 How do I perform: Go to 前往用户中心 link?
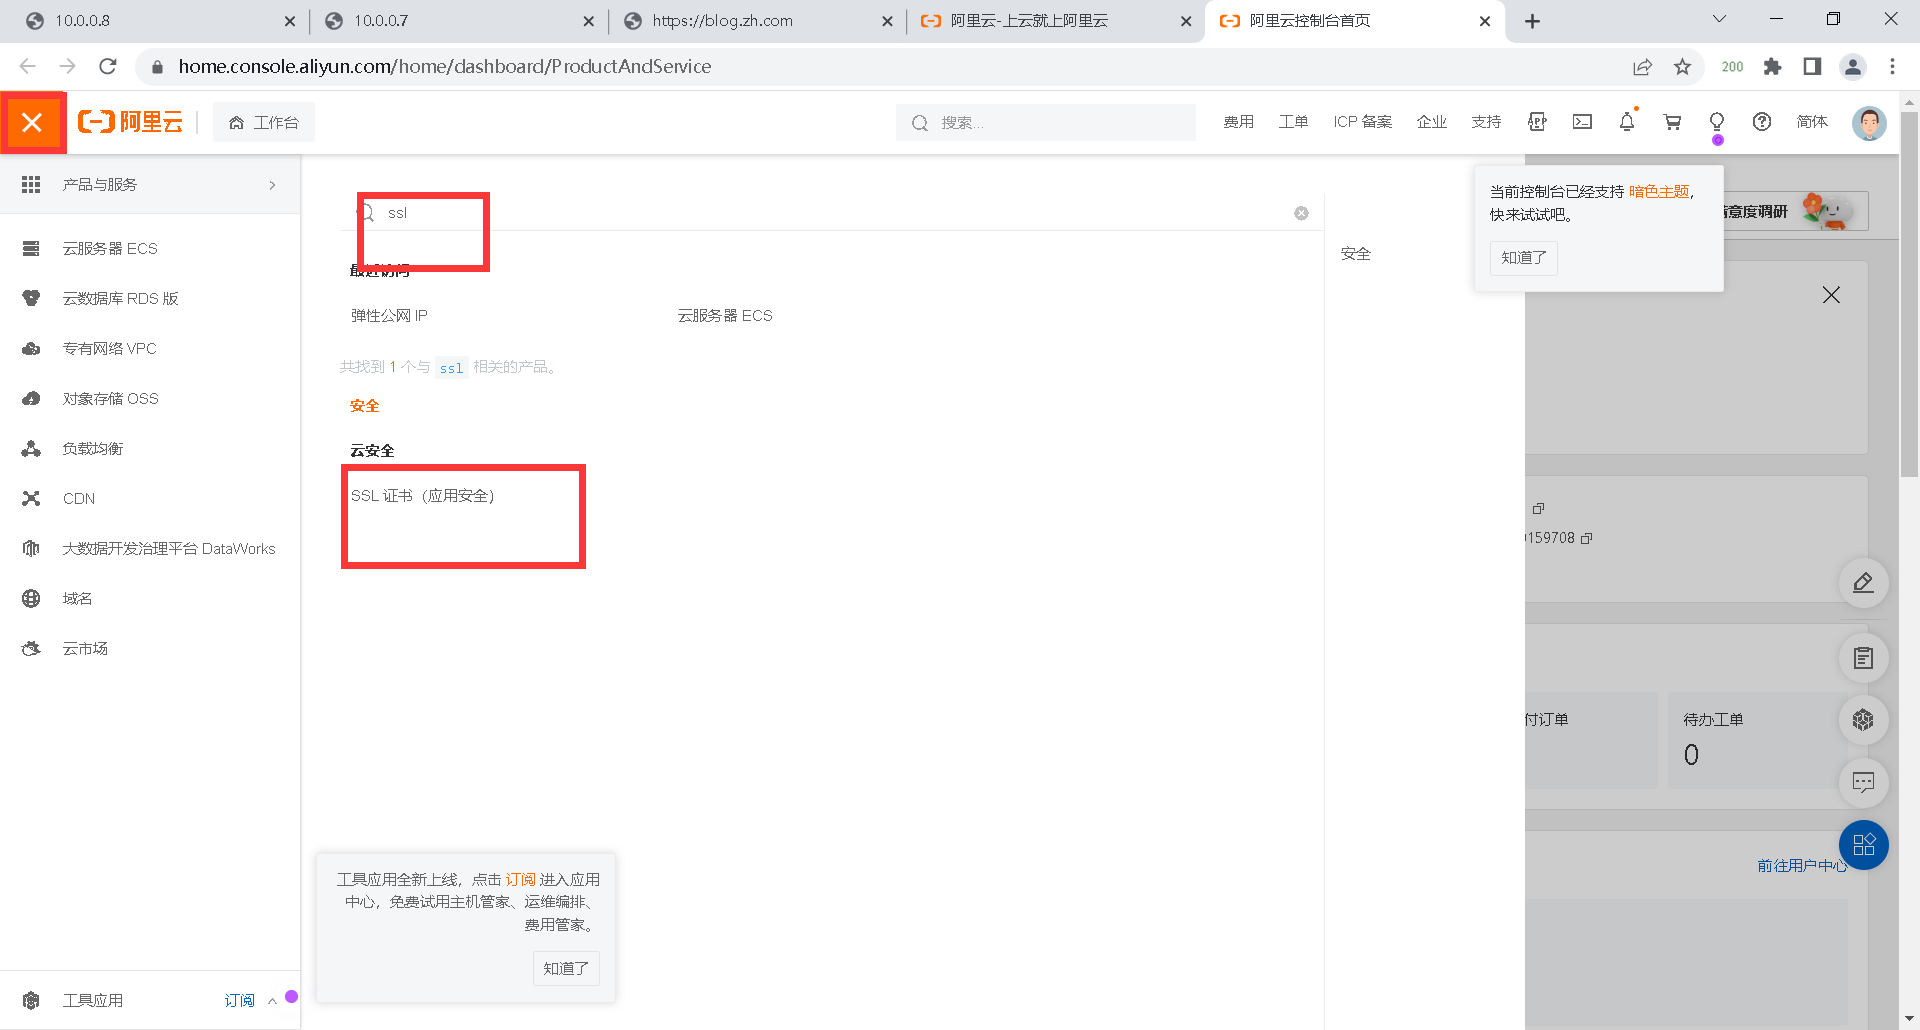point(1802,866)
